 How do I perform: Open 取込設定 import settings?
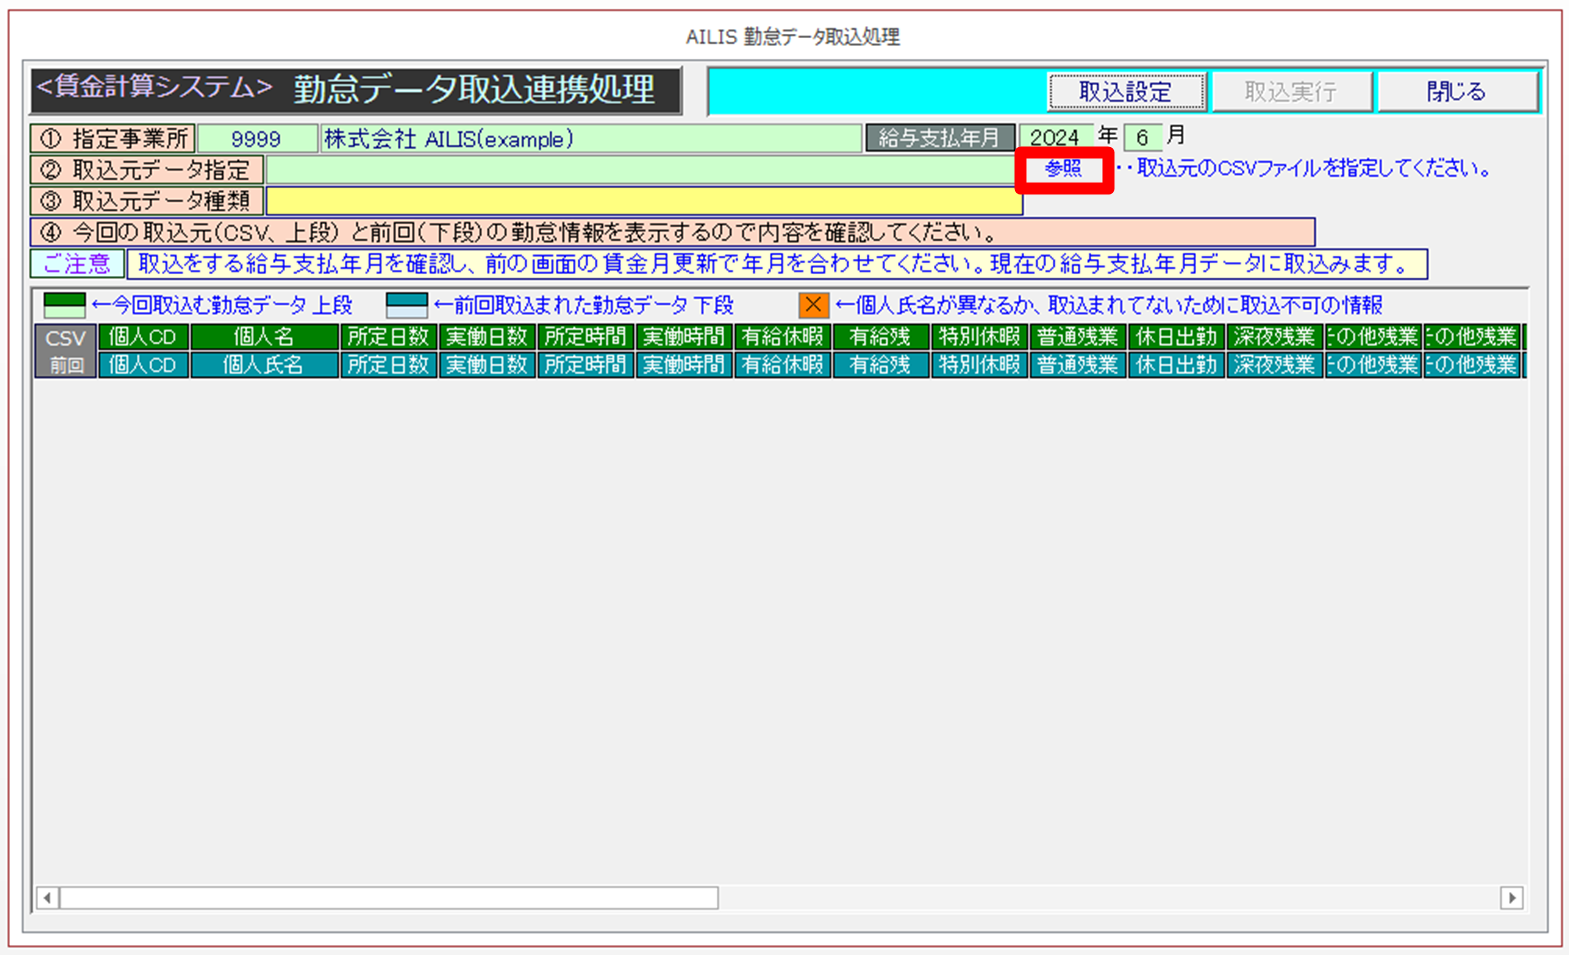pyautogui.click(x=1125, y=92)
